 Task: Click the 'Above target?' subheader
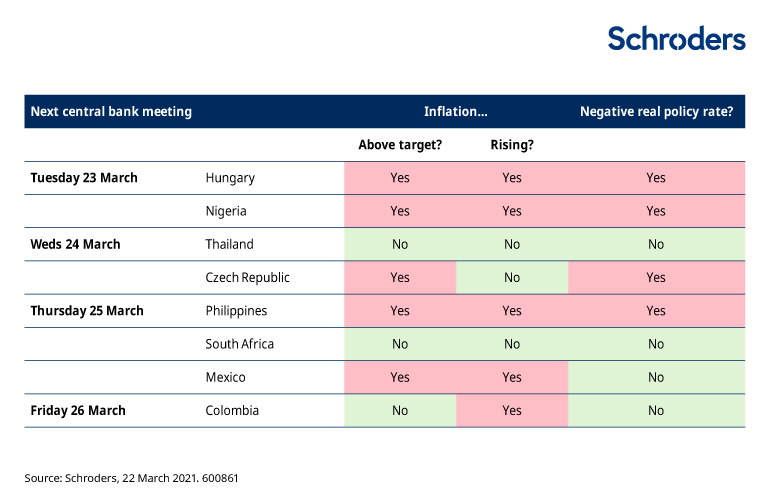click(x=400, y=145)
